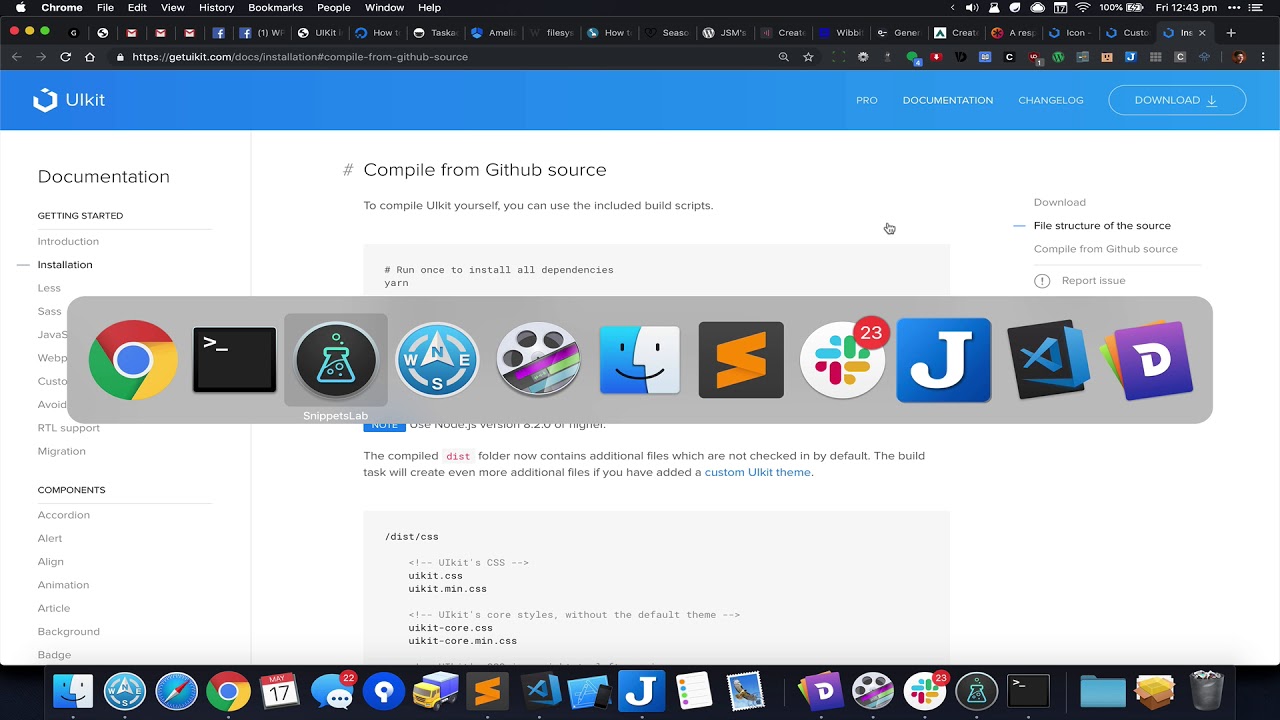The image size is (1280, 720).
Task: Select Finder in the app switcher
Action: tap(640, 360)
